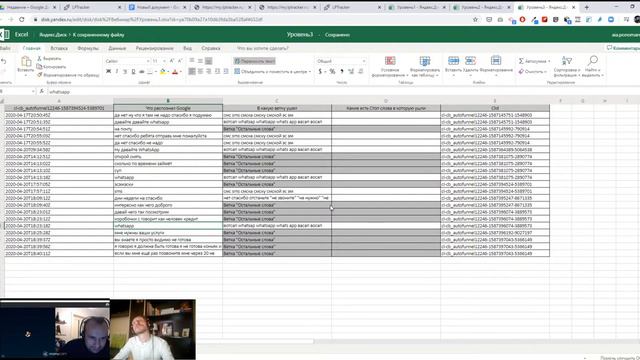Viewport: 640px width, 360px height.
Task: Open Find and Select (Найти и выделить)
Action: (593, 67)
